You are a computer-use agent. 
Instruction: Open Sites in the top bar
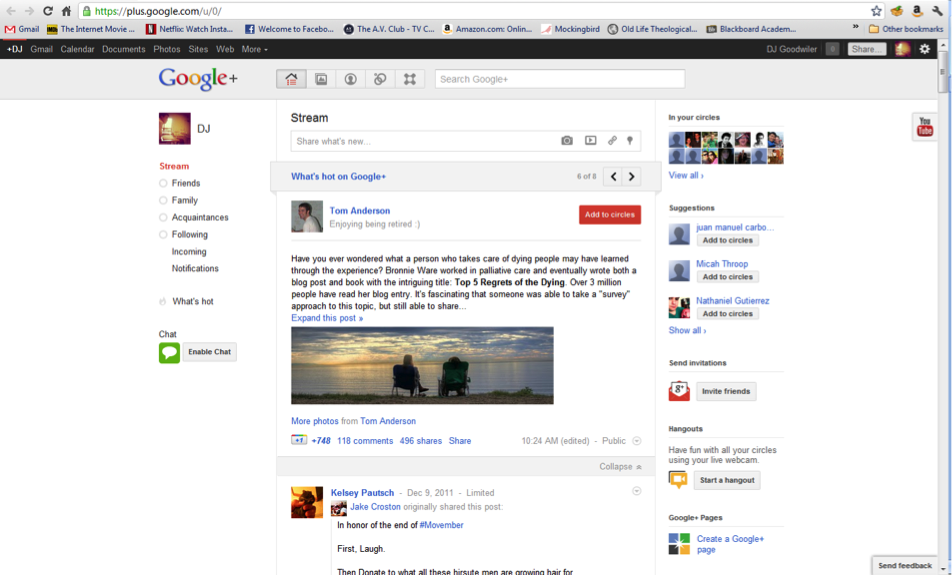point(198,49)
